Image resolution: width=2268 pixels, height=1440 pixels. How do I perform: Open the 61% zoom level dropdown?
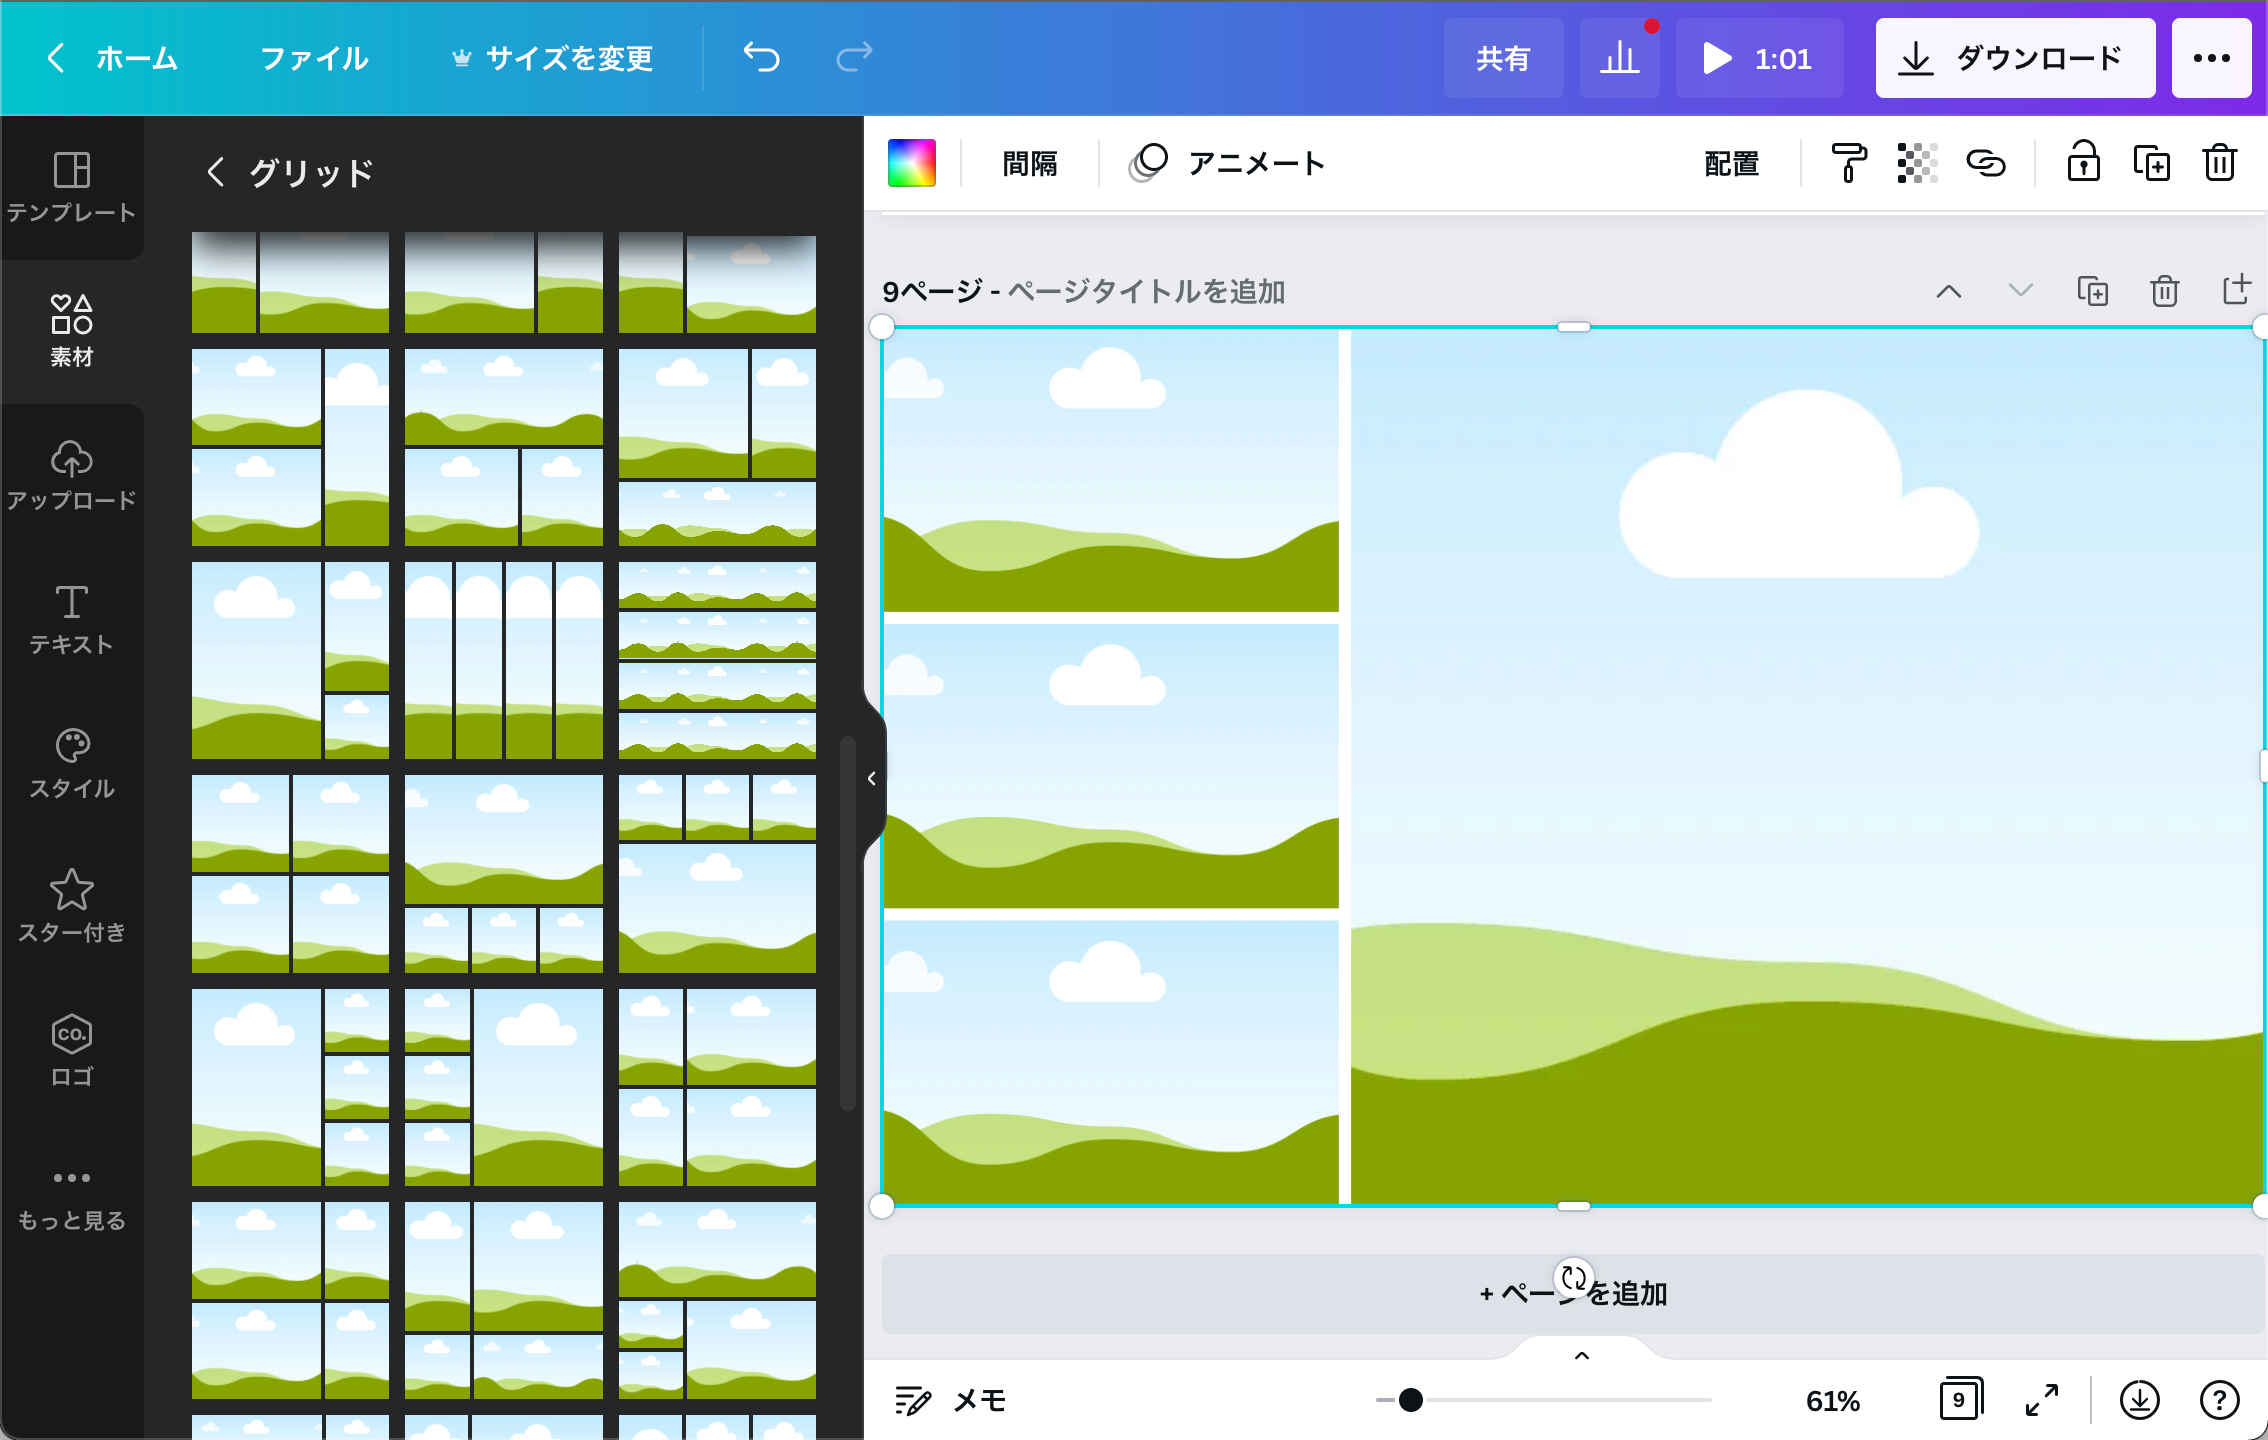point(1833,1400)
